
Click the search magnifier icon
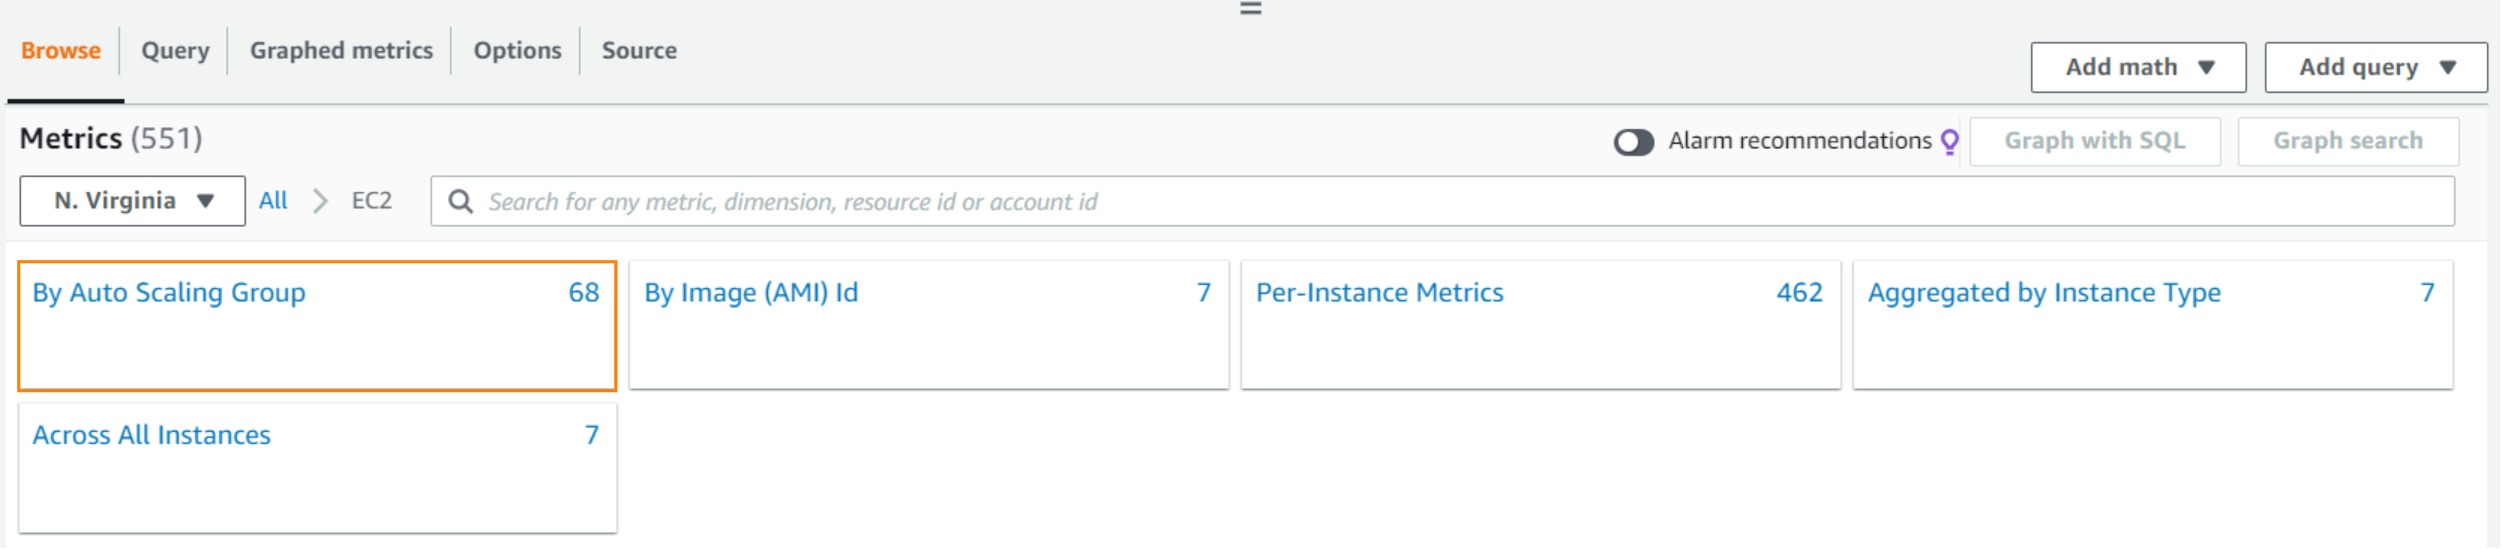[x=460, y=202]
